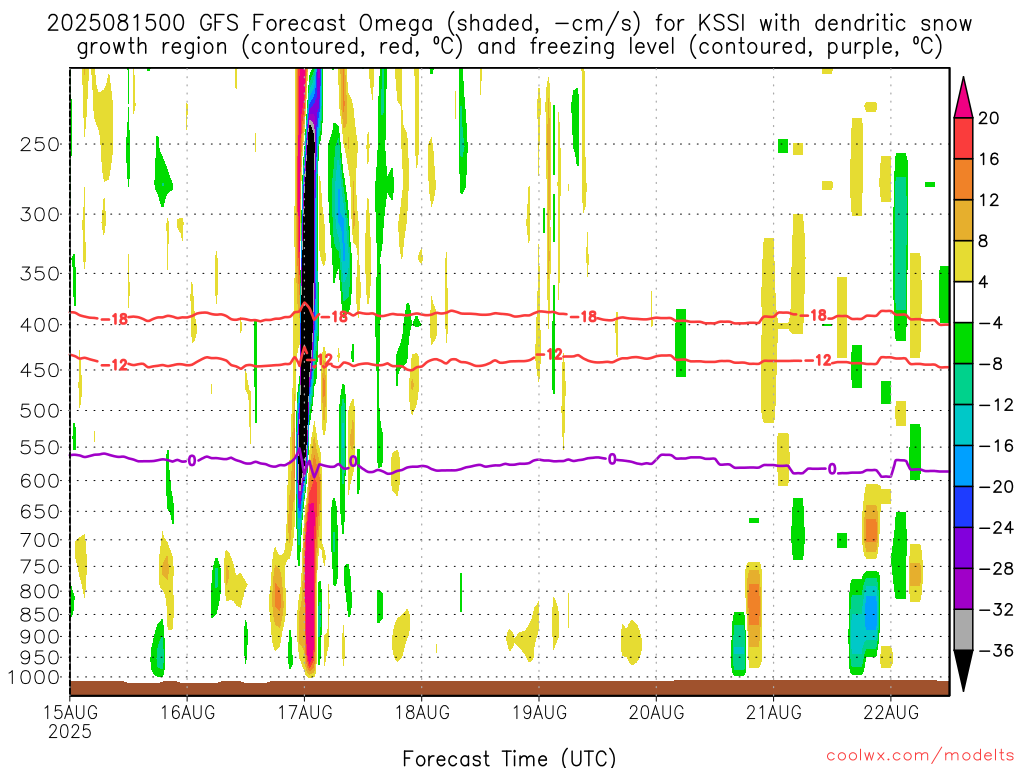Select the 350 pressure level axis label
Screen dimensions: 1024x768
[x=40, y=273]
